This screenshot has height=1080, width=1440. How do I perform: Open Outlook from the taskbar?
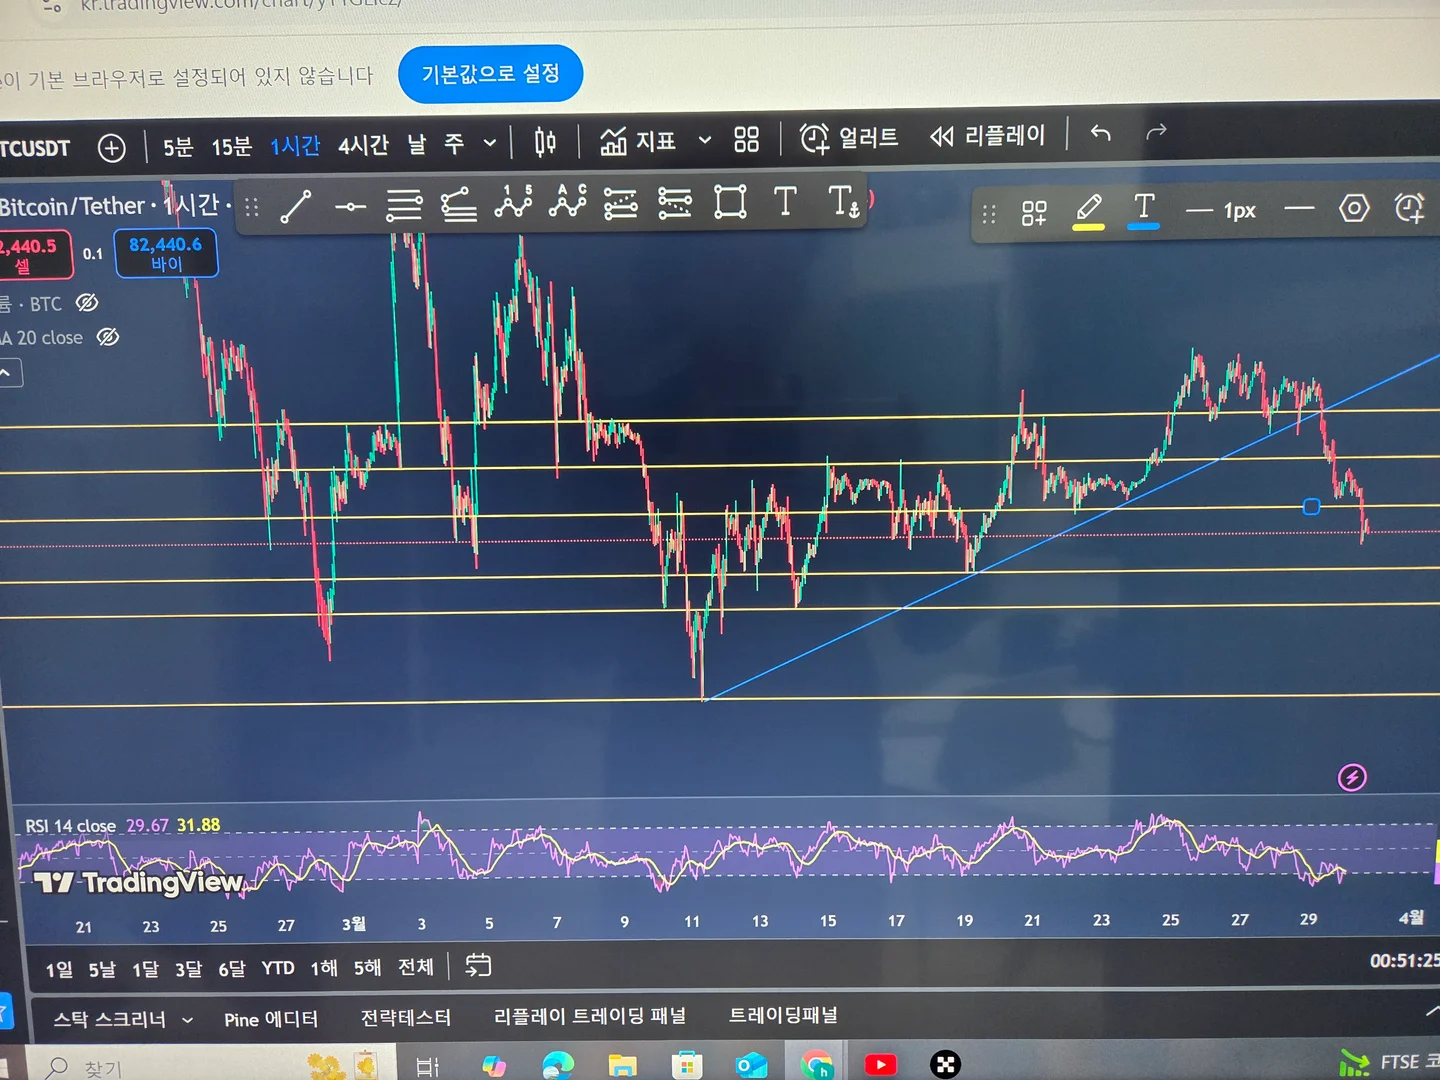pyautogui.click(x=751, y=1065)
